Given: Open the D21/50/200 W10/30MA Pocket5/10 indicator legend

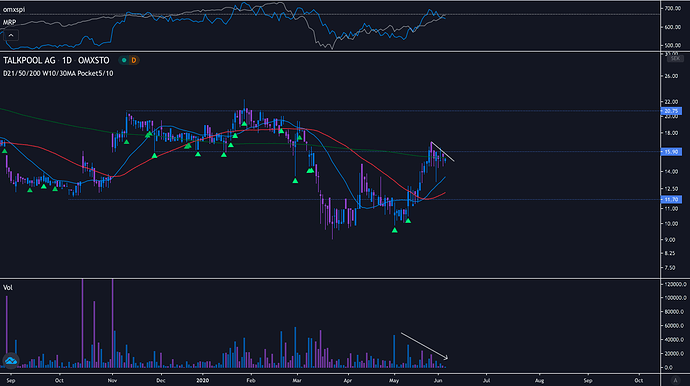Looking at the screenshot, I should (x=58, y=74).
